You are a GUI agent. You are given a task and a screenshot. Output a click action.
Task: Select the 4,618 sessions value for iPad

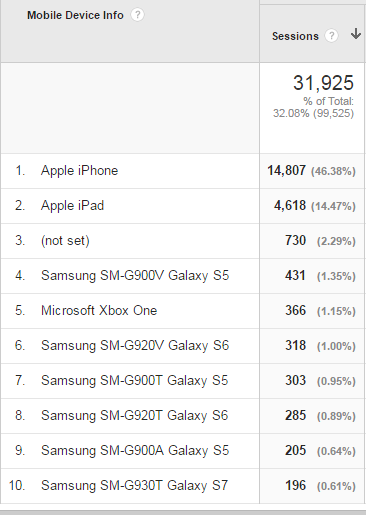click(290, 206)
